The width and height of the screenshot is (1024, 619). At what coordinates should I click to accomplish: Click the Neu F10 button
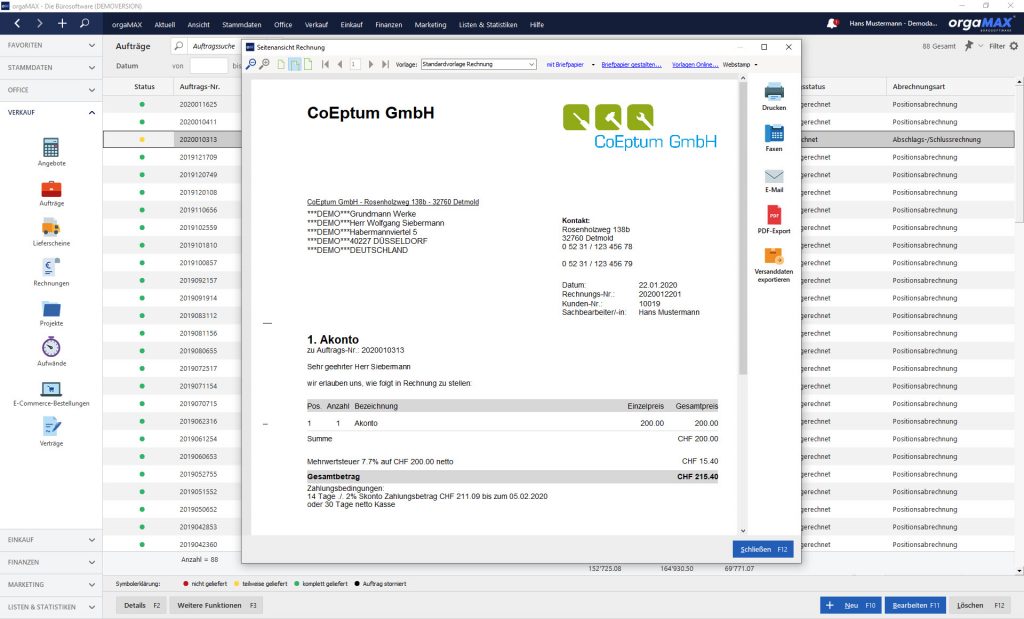tap(850, 605)
